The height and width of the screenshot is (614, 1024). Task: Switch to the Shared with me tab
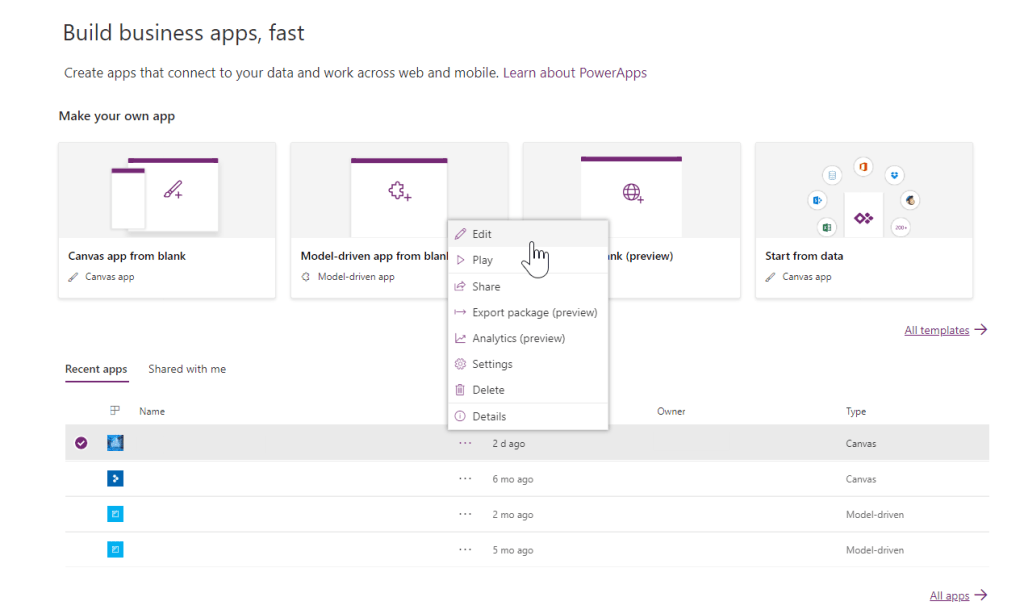(x=187, y=369)
